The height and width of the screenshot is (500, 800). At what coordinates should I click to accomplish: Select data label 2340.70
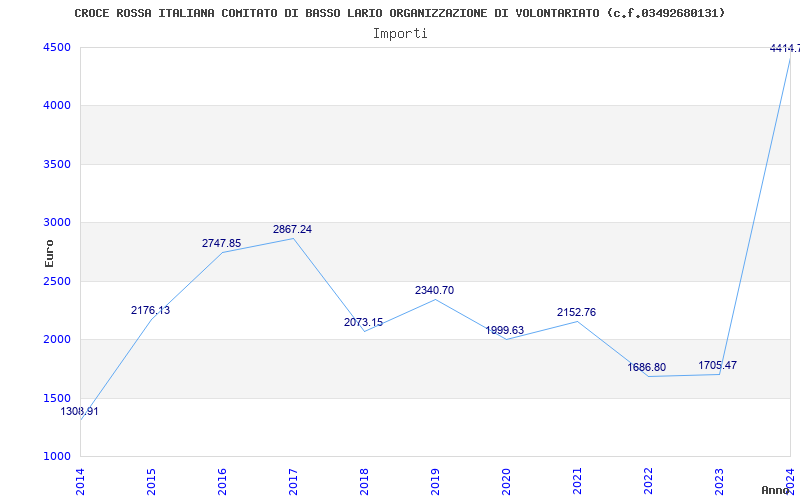pyautogui.click(x=434, y=290)
